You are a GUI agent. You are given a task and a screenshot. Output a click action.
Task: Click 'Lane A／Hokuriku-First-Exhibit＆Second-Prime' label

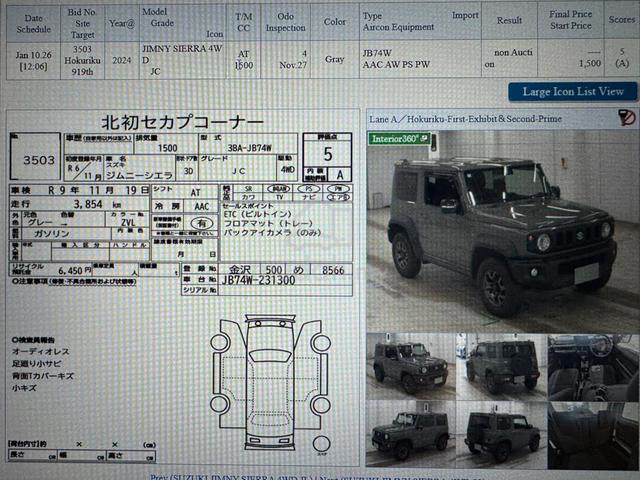[x=466, y=119]
